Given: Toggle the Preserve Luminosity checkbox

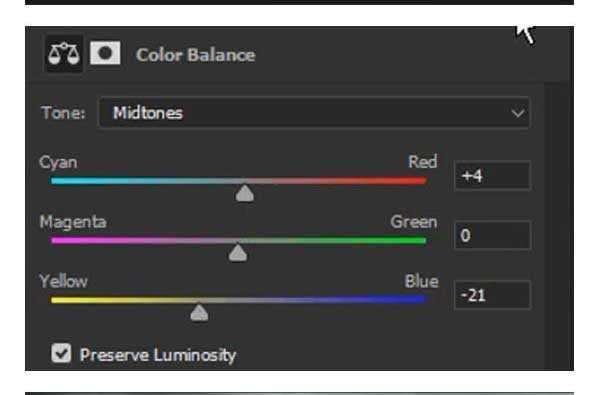Looking at the screenshot, I should click(x=61, y=353).
